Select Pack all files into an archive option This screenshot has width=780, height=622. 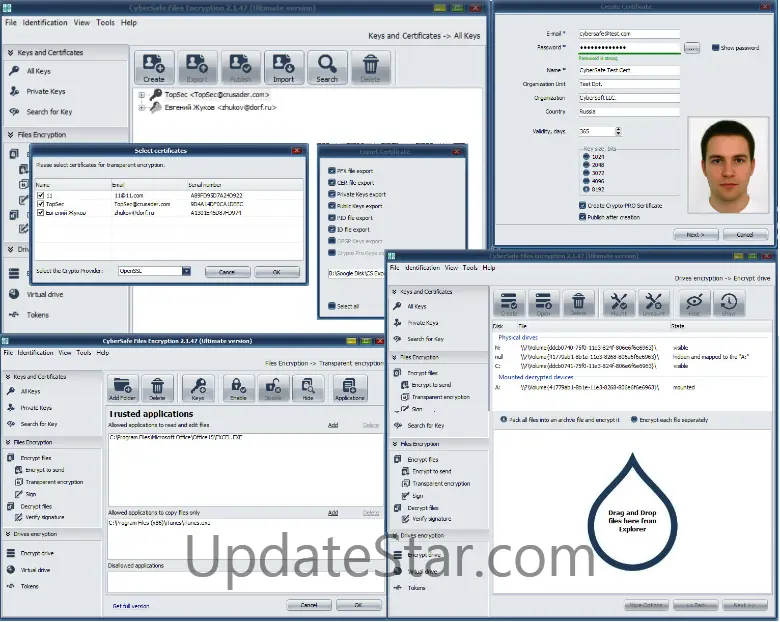coord(504,420)
